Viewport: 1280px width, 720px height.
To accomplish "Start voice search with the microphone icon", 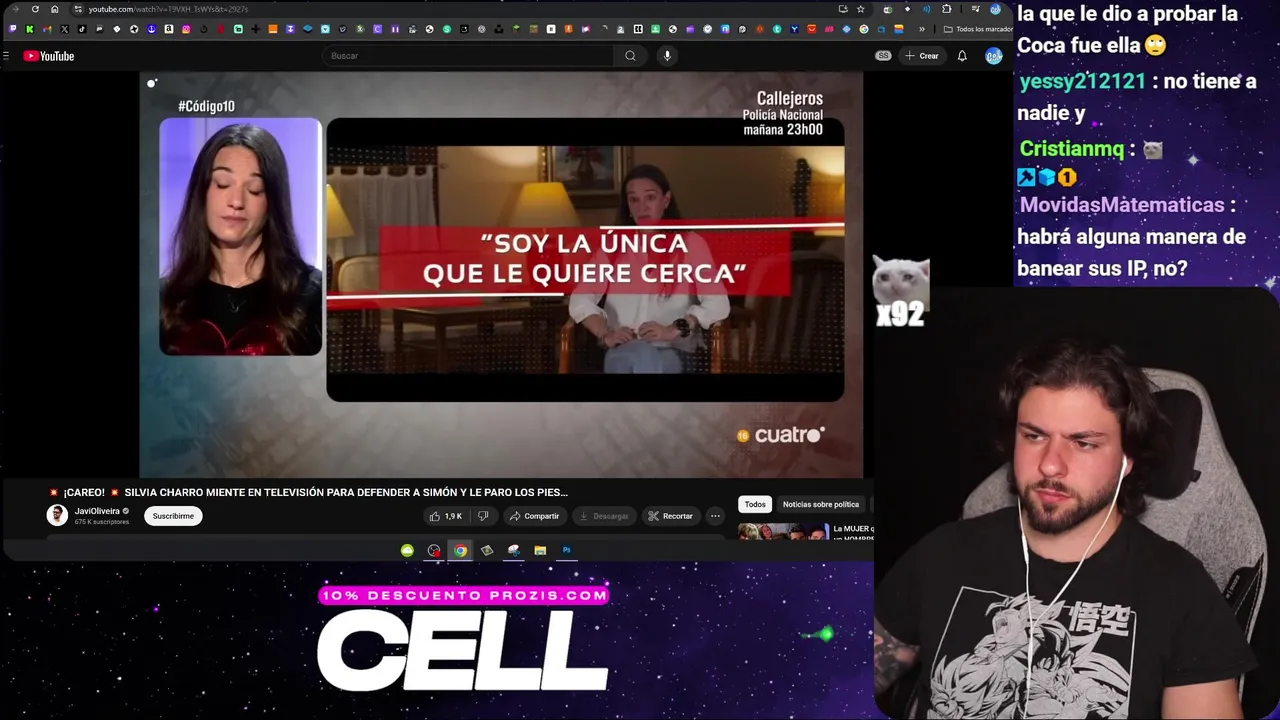I will pos(667,56).
